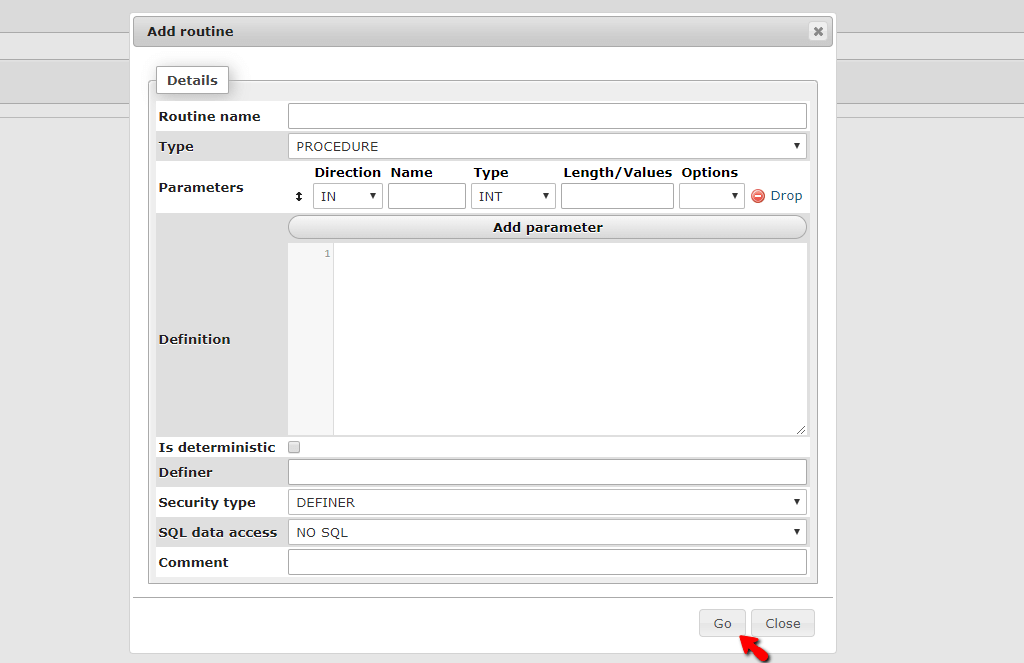This screenshot has width=1024, height=663.
Task: Click the Add routine dialog title
Action: pyautogui.click(x=190, y=31)
